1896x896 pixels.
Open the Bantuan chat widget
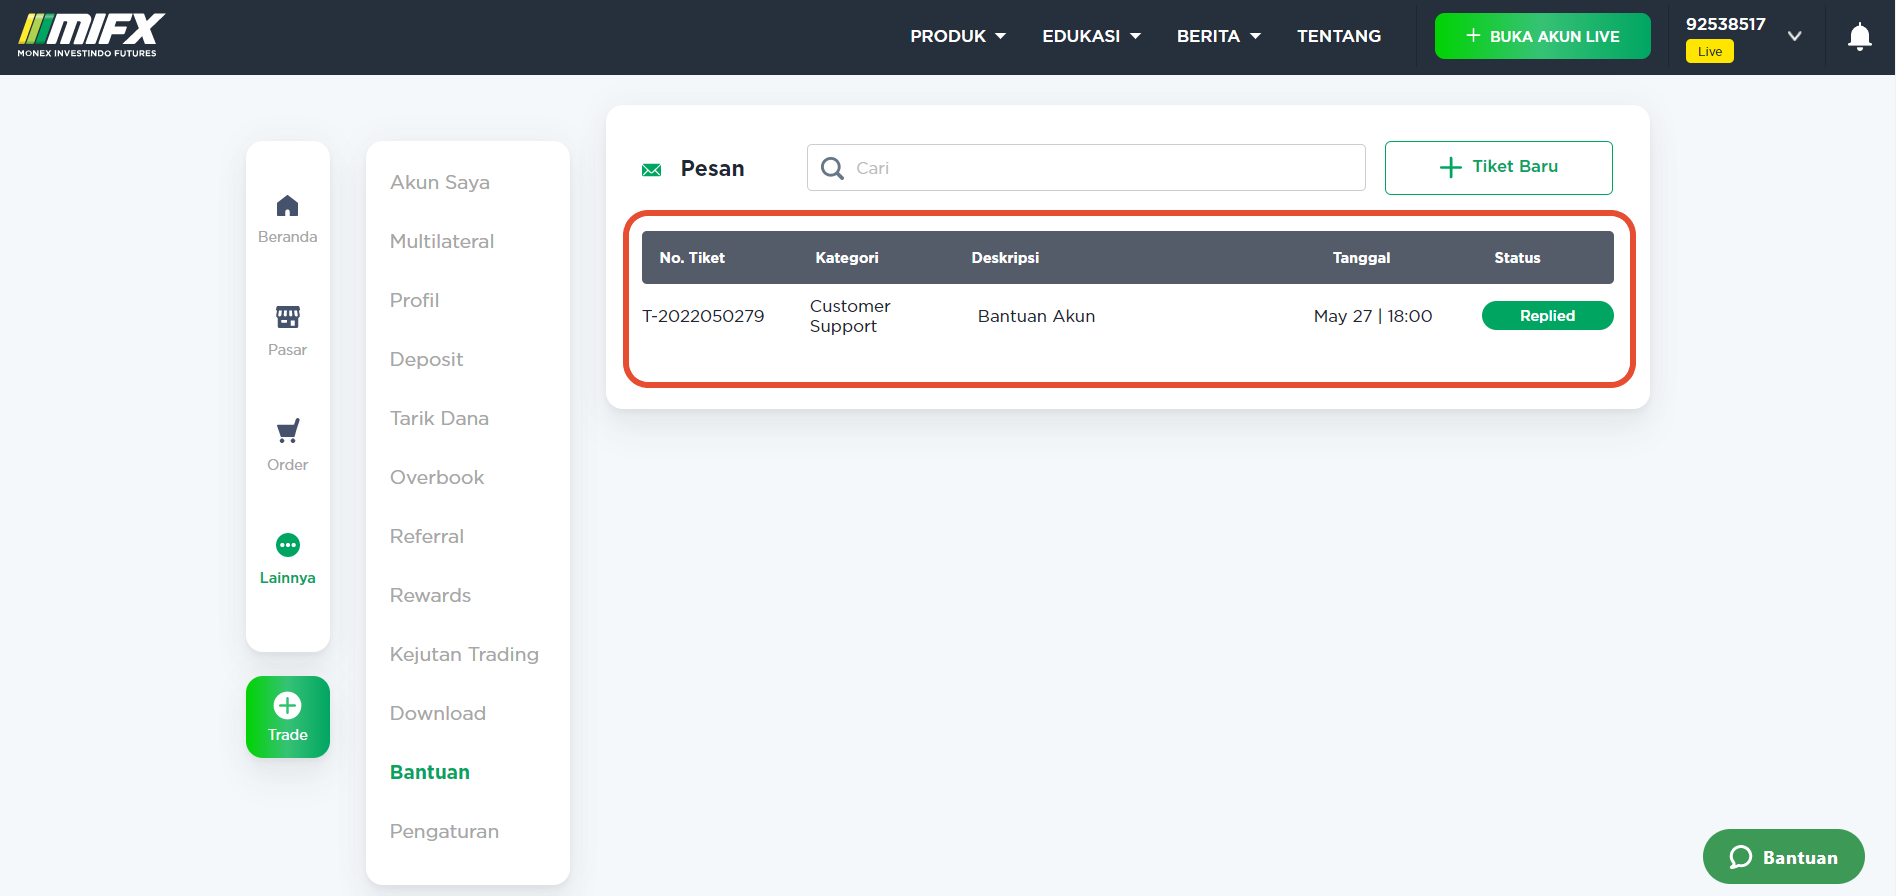pos(1783,857)
